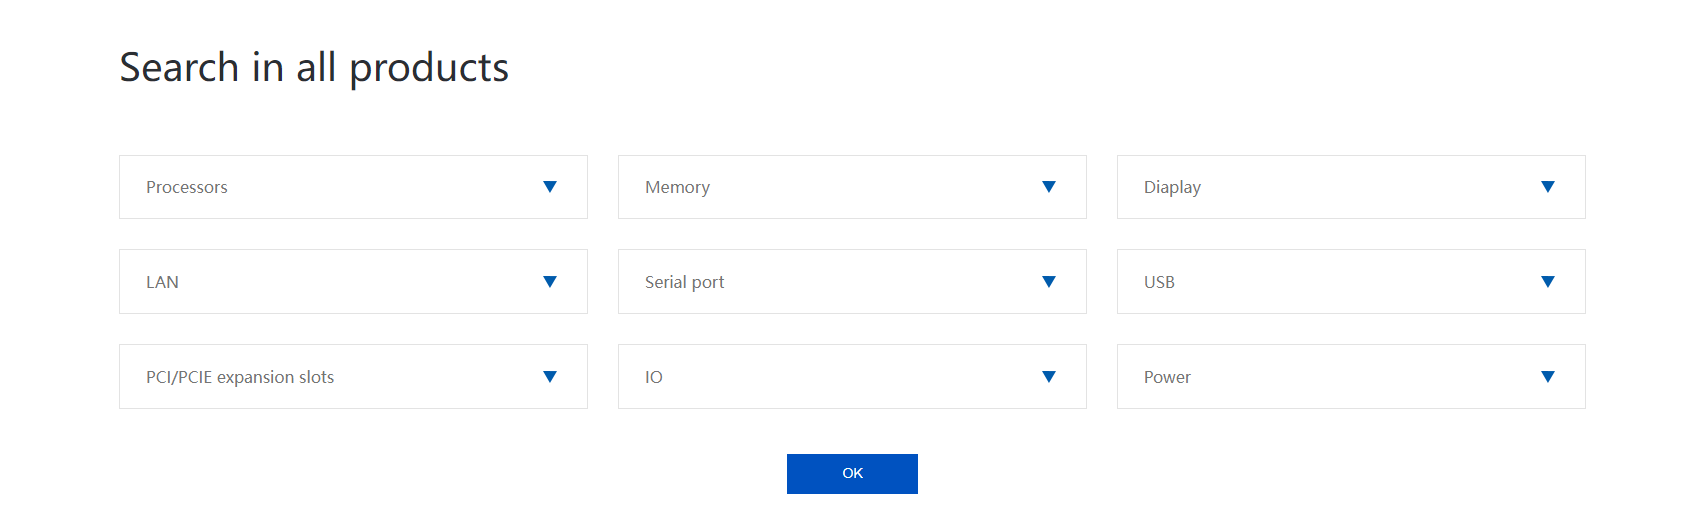
Task: Expand the Diaplay filter via its label
Action: coord(1172,187)
